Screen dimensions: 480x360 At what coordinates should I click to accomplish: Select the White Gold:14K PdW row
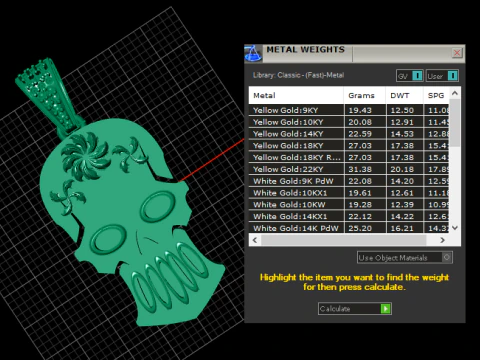[x=349, y=228]
